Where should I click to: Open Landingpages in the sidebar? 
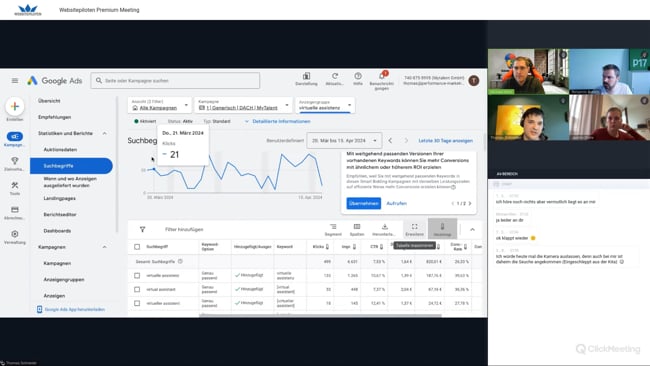[60, 199]
